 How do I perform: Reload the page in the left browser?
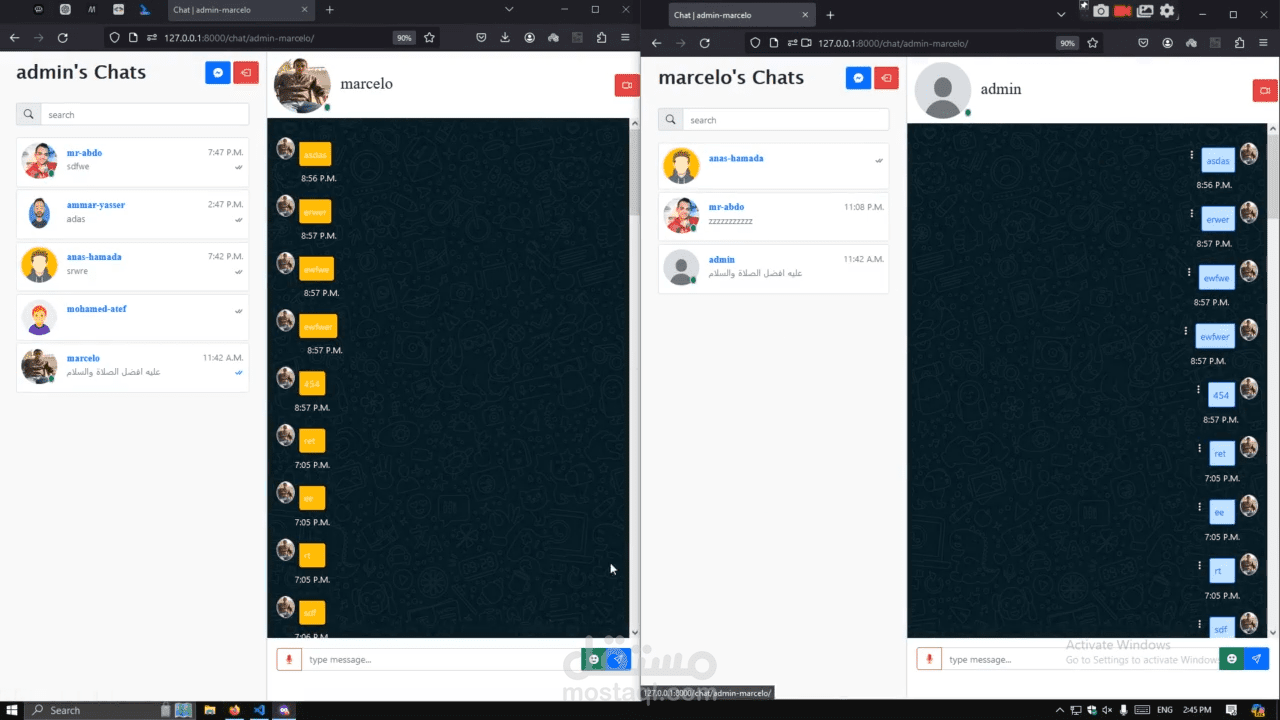pyautogui.click(x=62, y=37)
